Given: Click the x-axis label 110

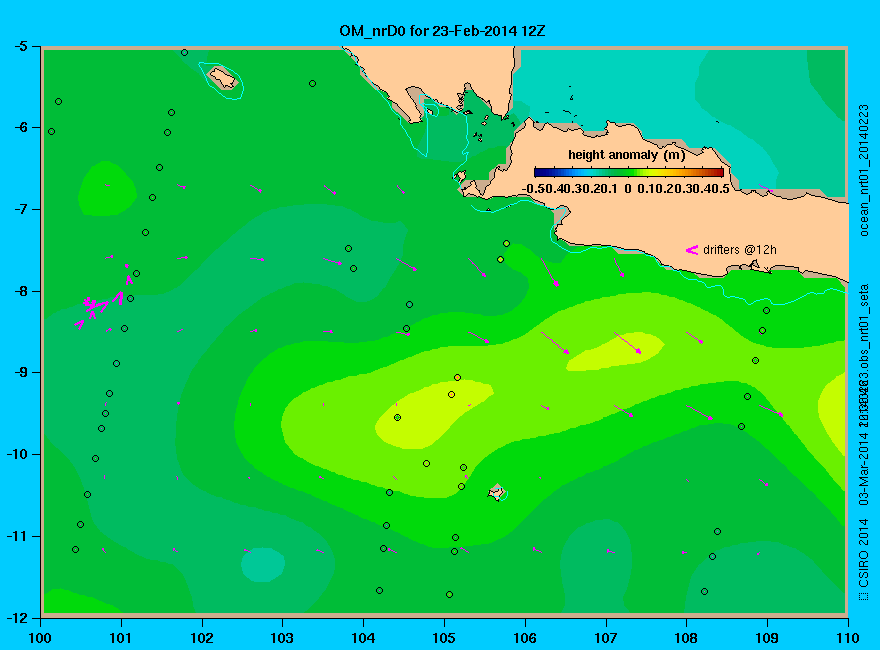Looking at the screenshot, I should coord(848,638).
